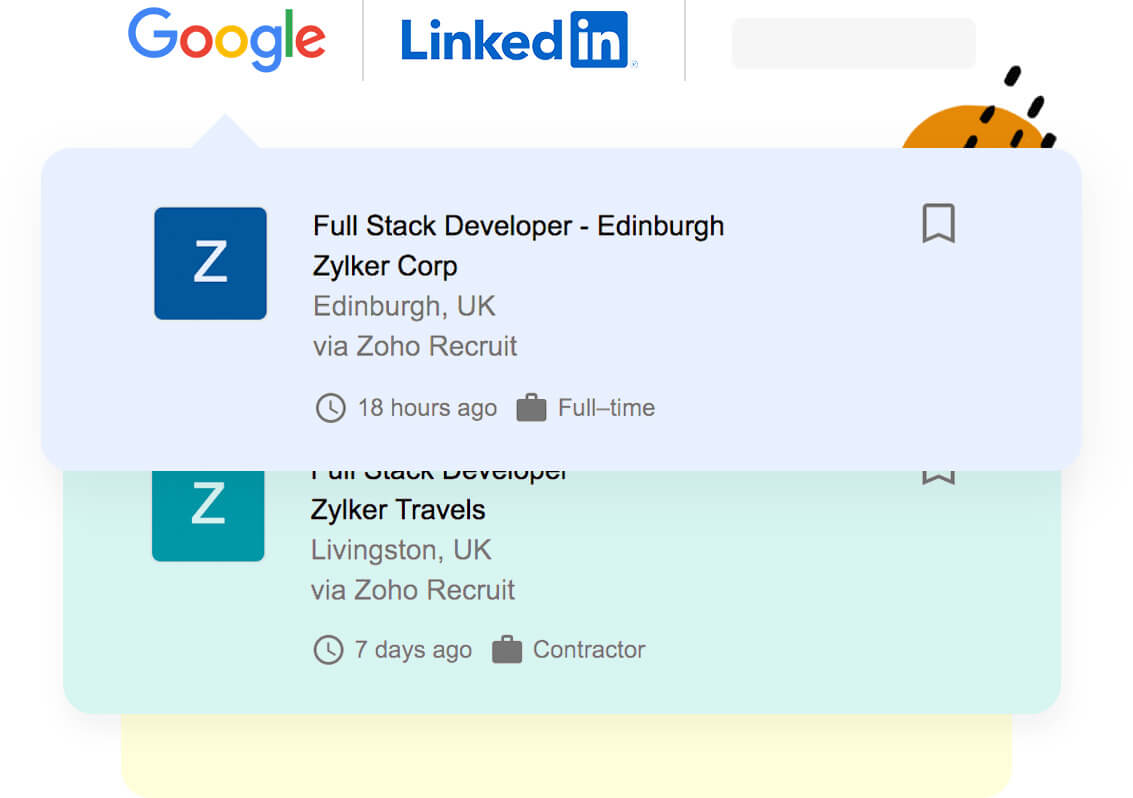The height and width of the screenshot is (798, 1133).
Task: Click the clock icon beside 18 hours ago
Action: [330, 408]
